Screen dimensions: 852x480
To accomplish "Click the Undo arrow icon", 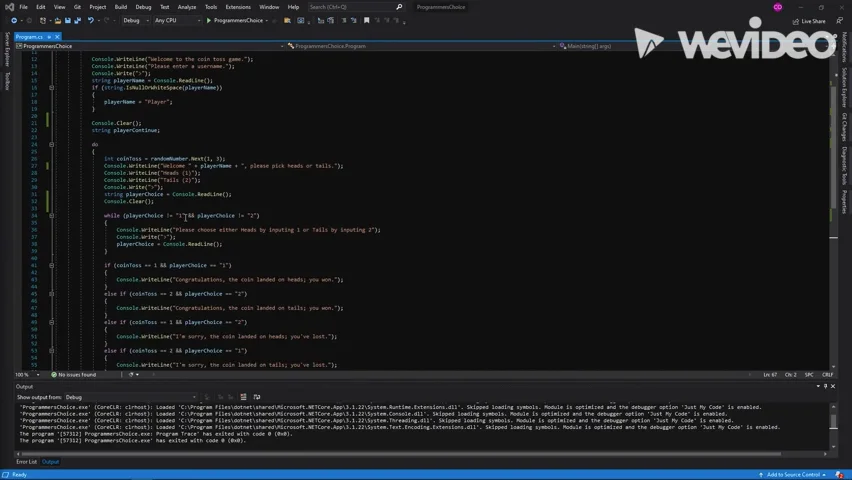I will 91,21.
